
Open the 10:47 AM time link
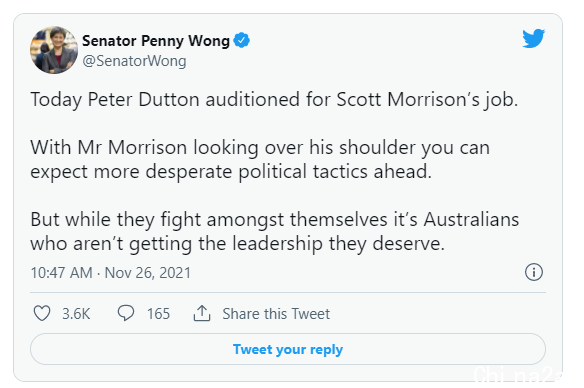61,273
